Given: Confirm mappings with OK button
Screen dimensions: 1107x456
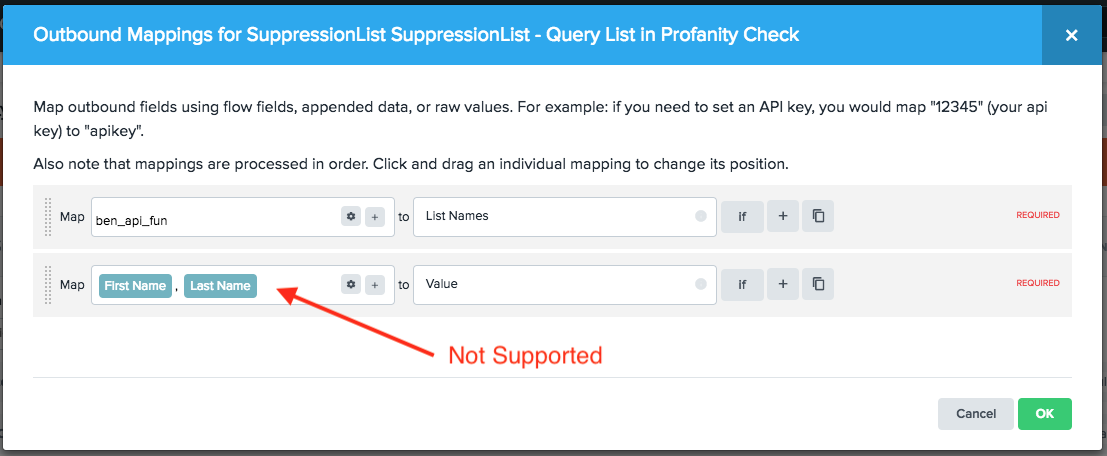Looking at the screenshot, I should (1044, 414).
